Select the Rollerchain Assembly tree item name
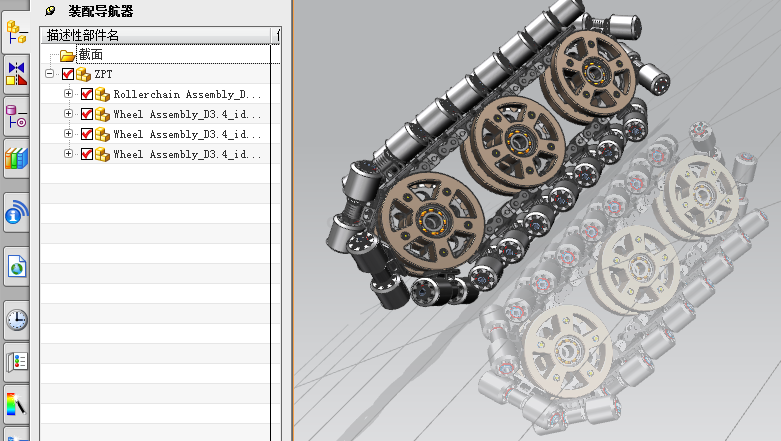The height and width of the screenshot is (441, 781). click(186, 94)
